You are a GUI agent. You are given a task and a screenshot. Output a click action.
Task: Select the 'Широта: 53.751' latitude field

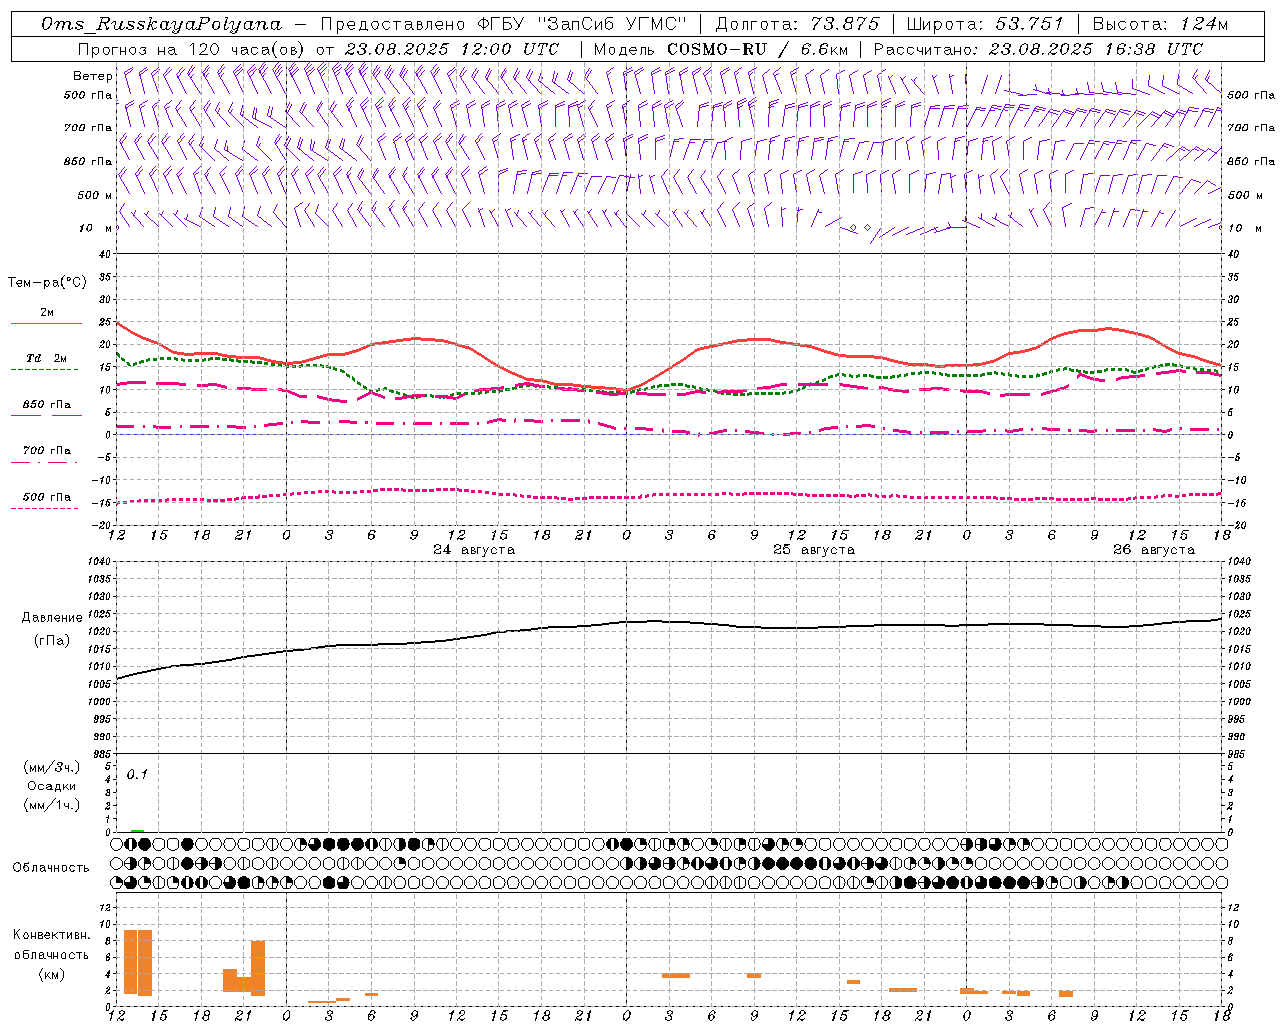pos(985,24)
